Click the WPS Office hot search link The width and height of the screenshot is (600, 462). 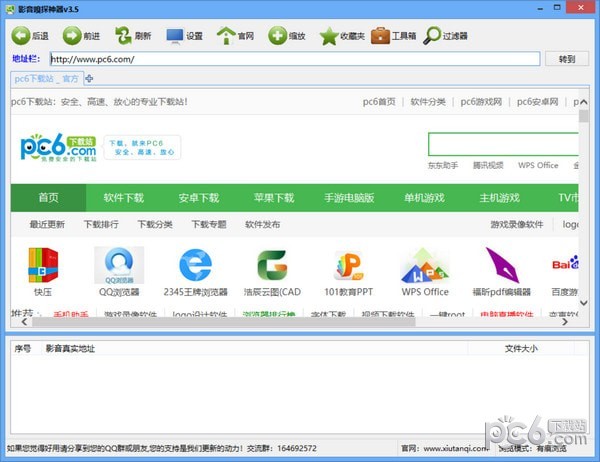(538, 165)
